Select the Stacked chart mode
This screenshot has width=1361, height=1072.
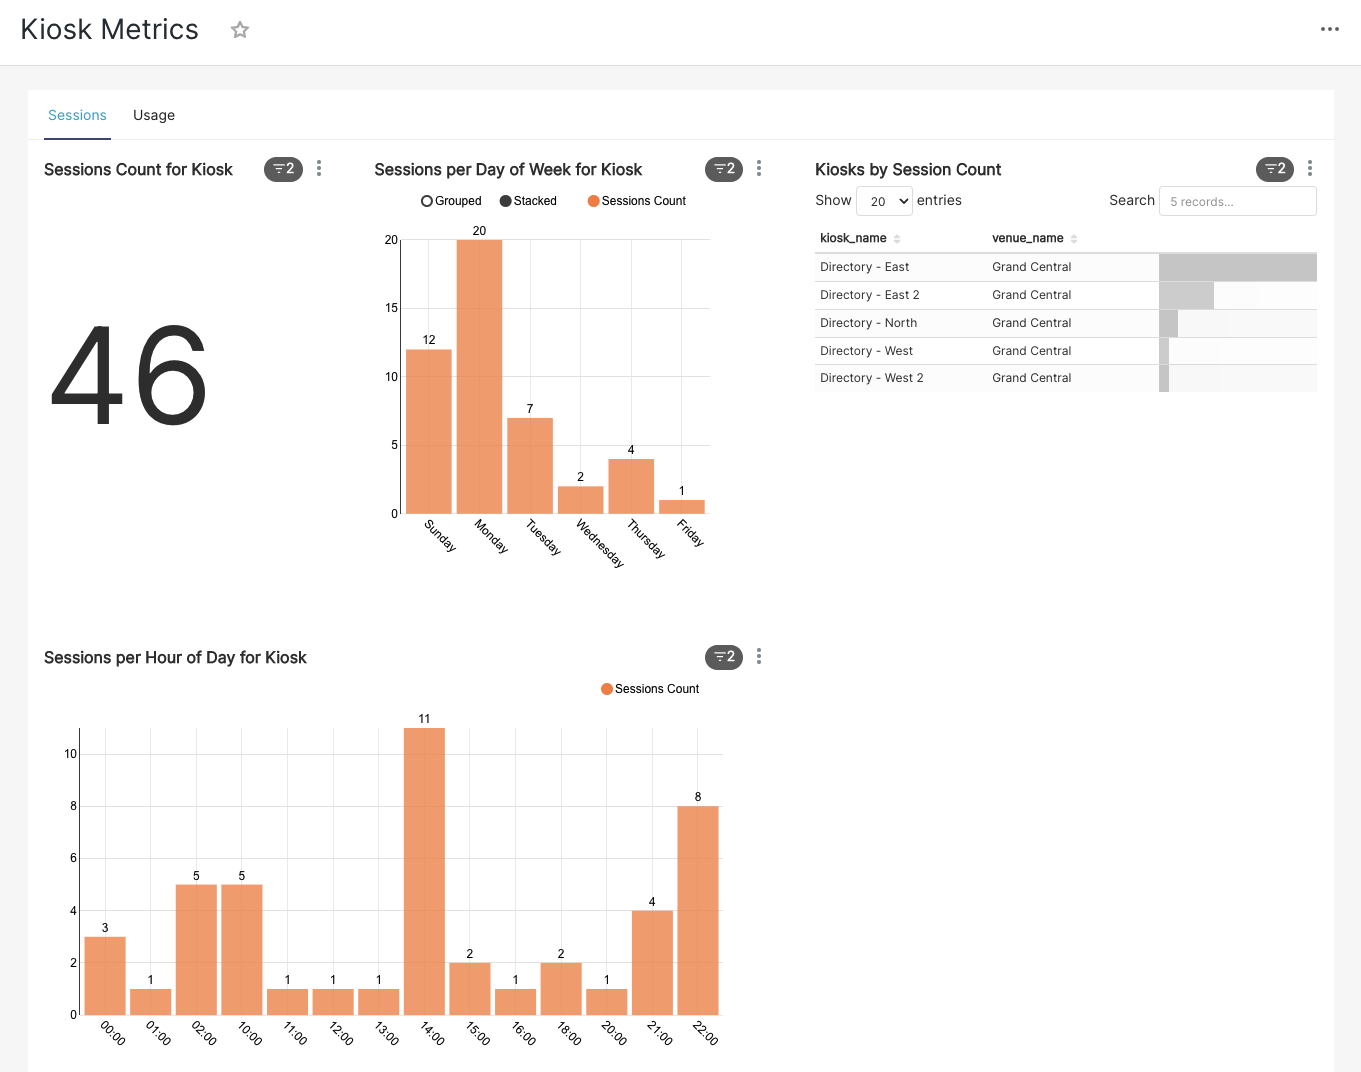(528, 201)
